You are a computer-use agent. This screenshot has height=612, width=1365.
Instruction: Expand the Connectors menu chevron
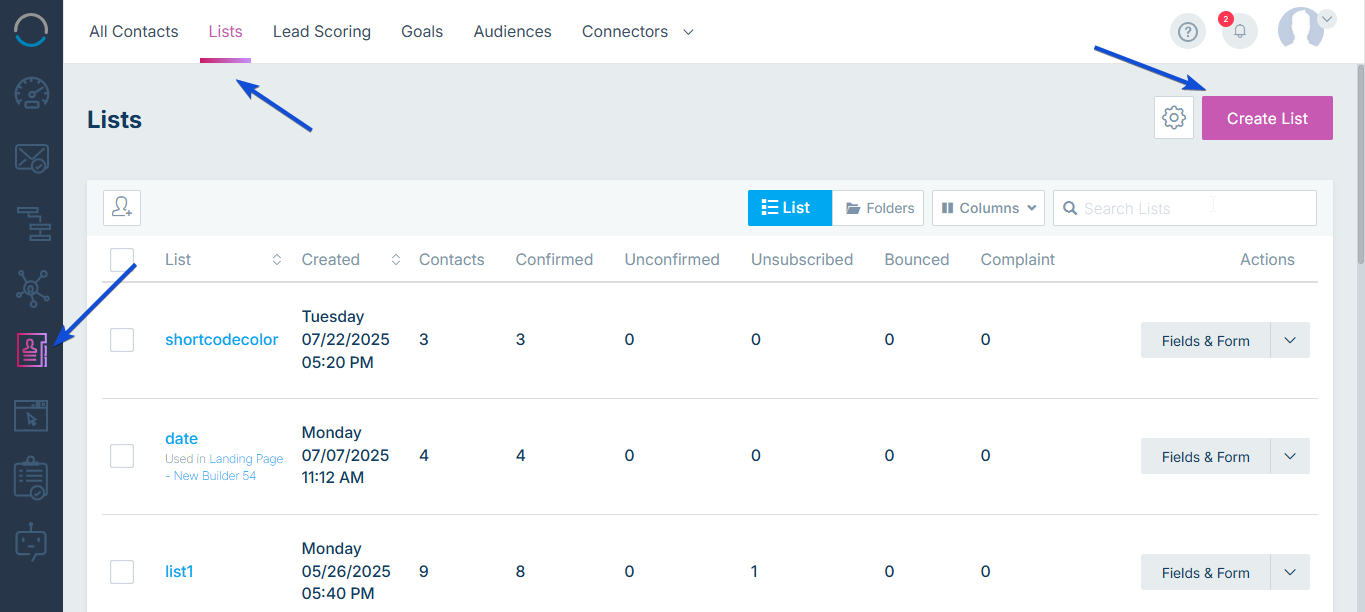(688, 32)
